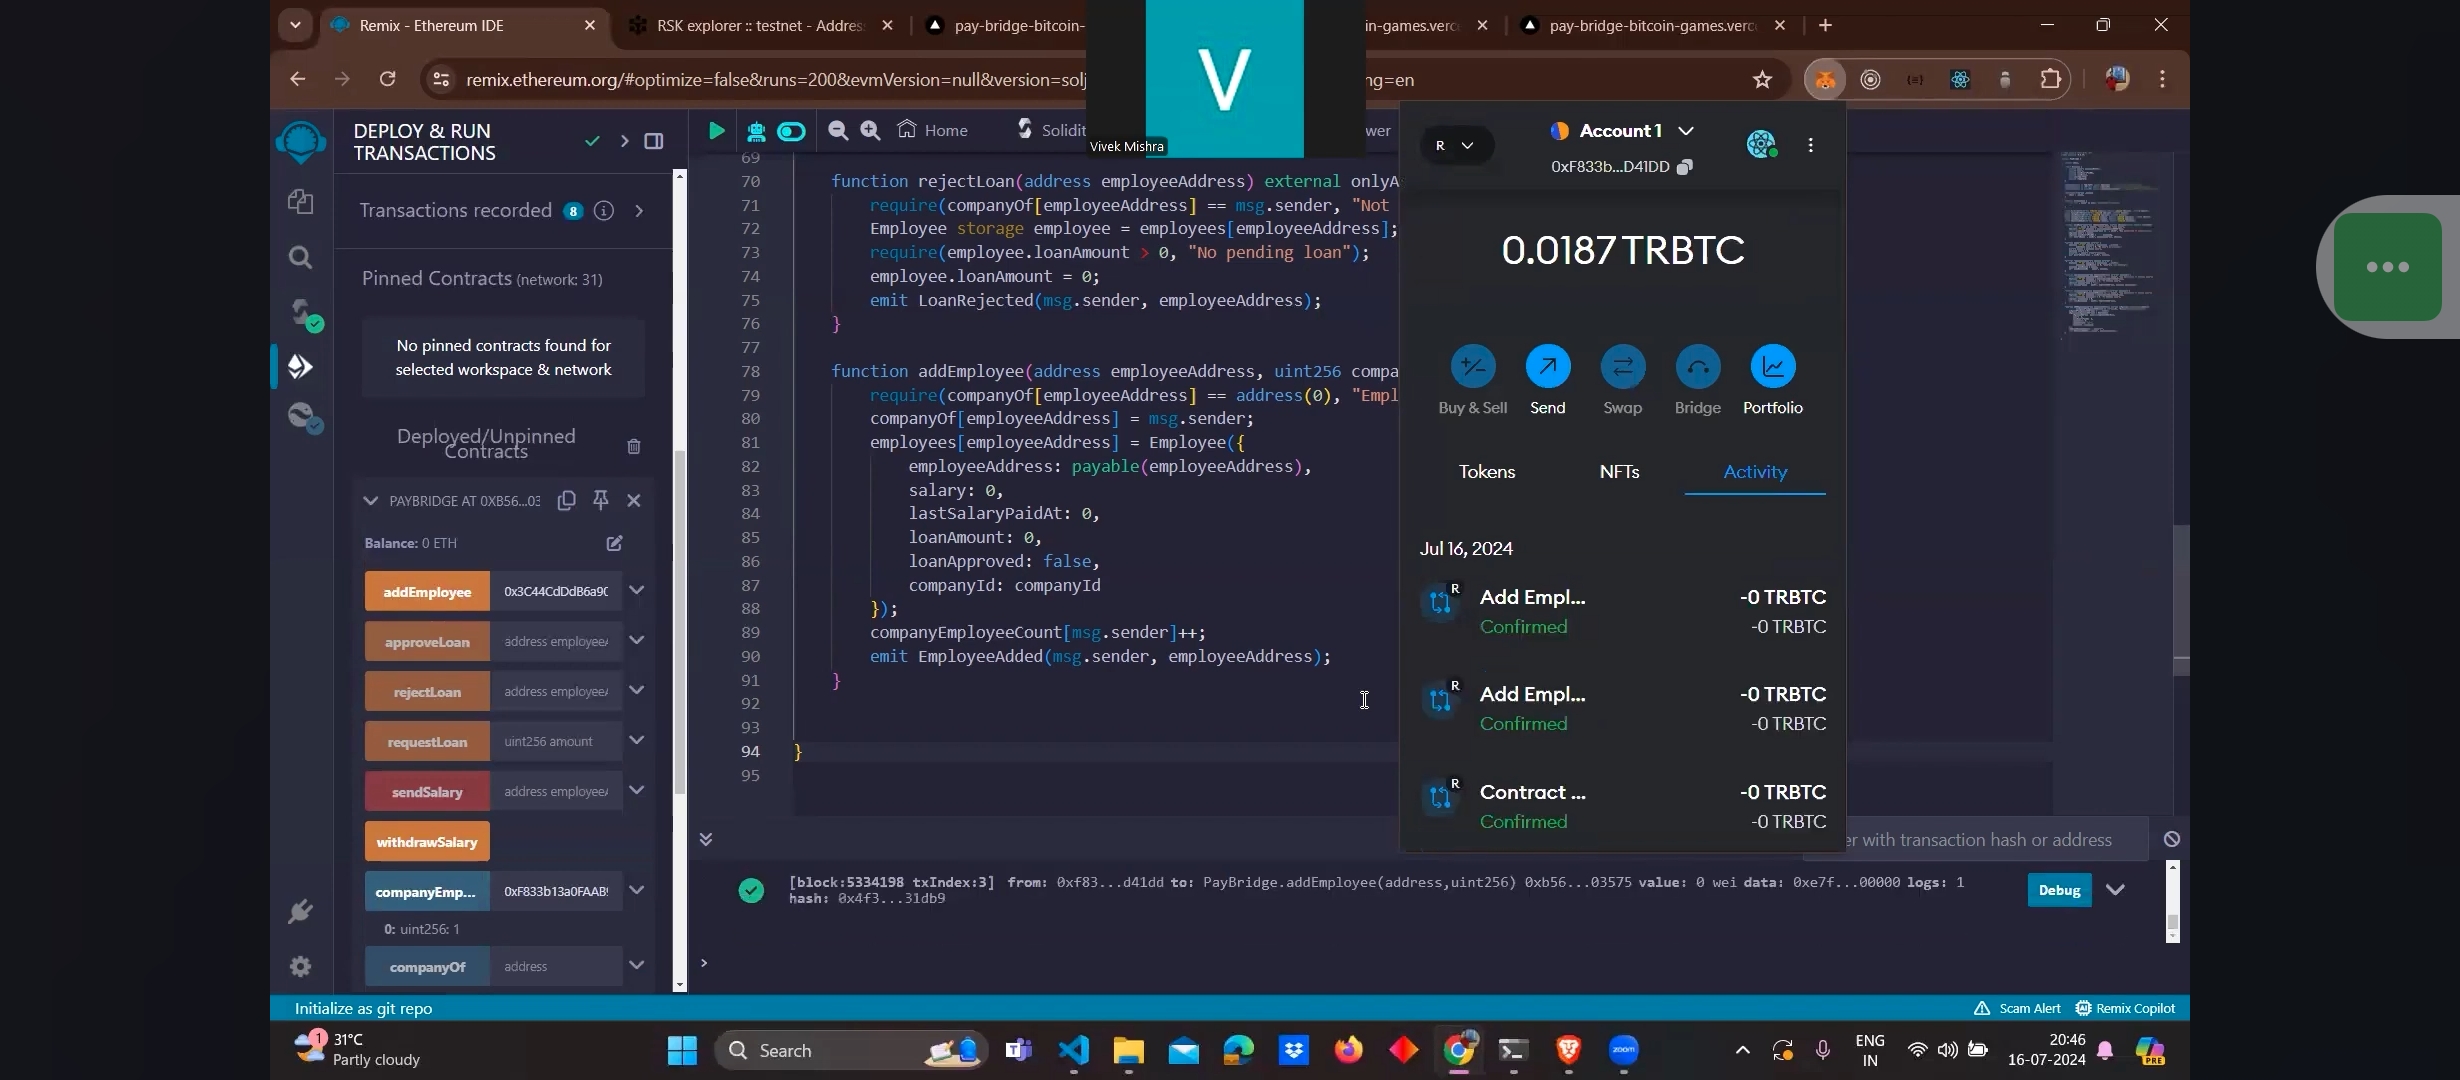The height and width of the screenshot is (1080, 2460).
Task: Switch to the Tokens tab
Action: pyautogui.click(x=1486, y=472)
